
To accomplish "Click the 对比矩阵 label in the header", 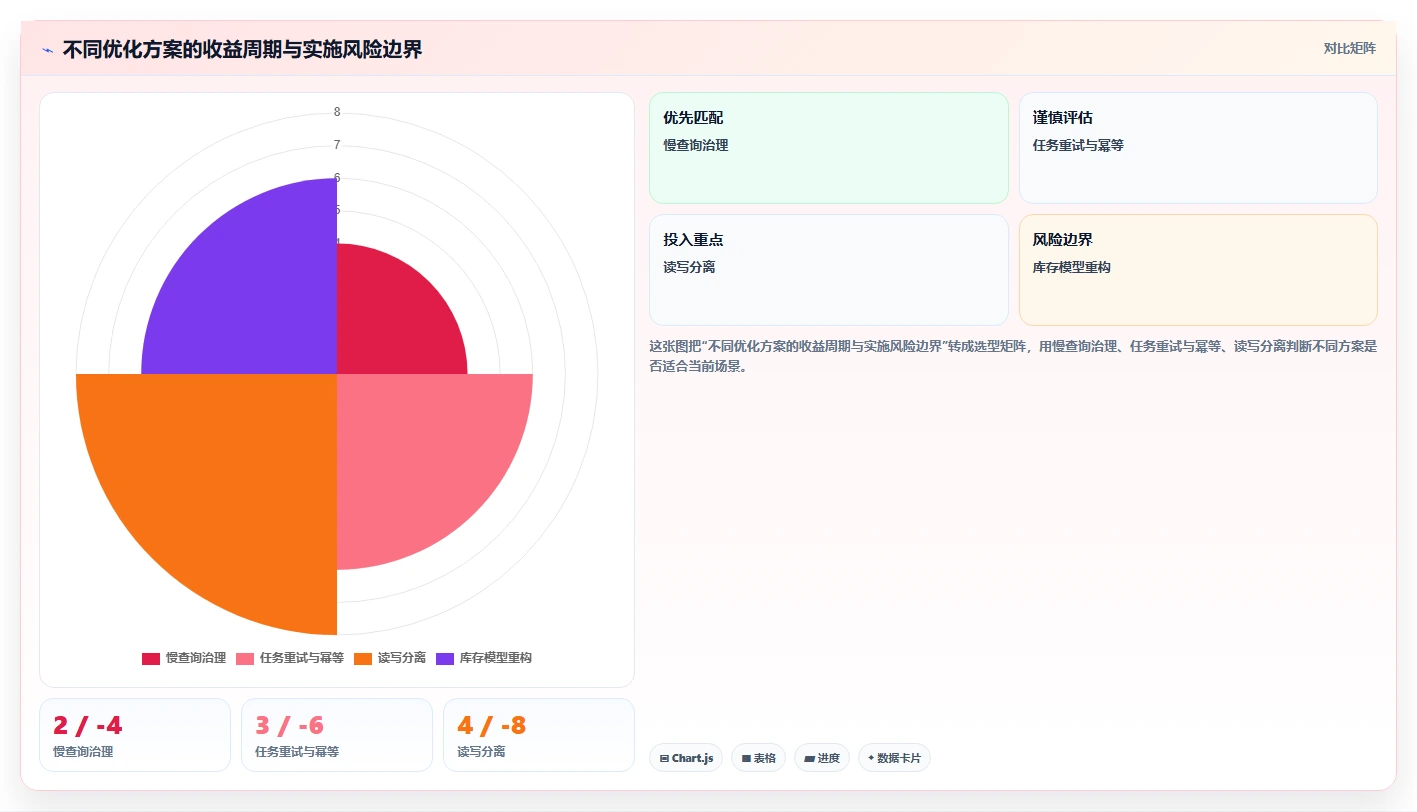I will (x=1349, y=49).
